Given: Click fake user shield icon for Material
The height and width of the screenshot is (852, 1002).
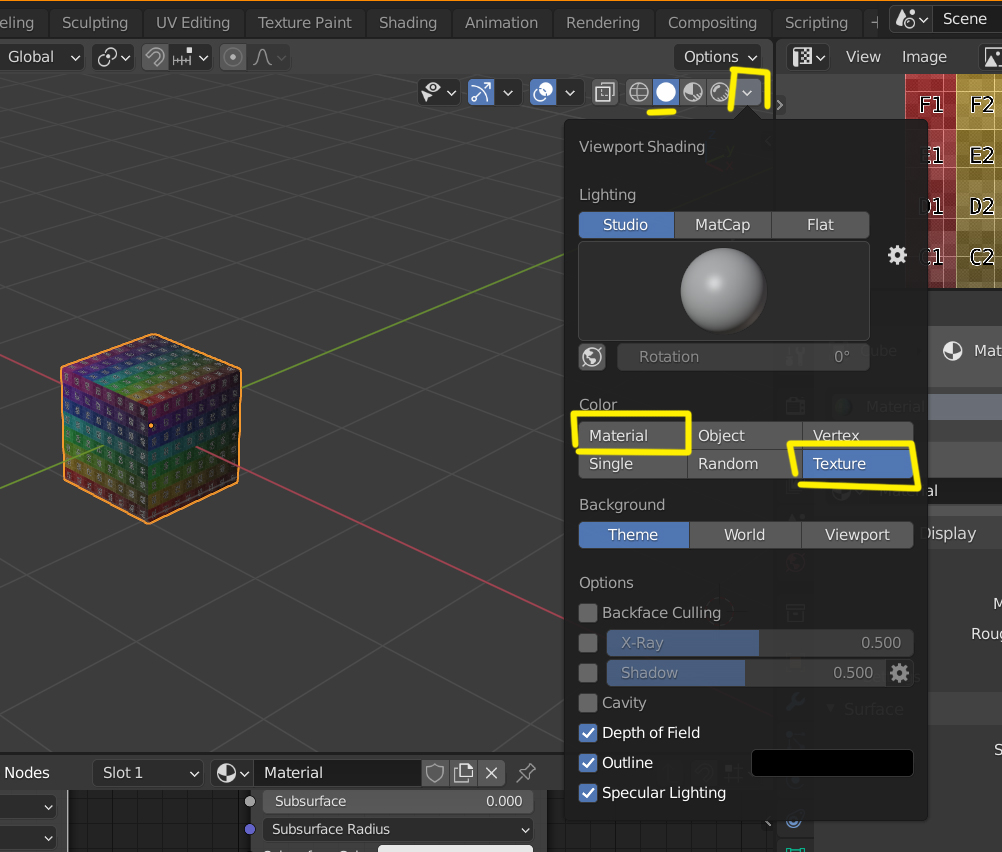Looking at the screenshot, I should tap(435, 773).
